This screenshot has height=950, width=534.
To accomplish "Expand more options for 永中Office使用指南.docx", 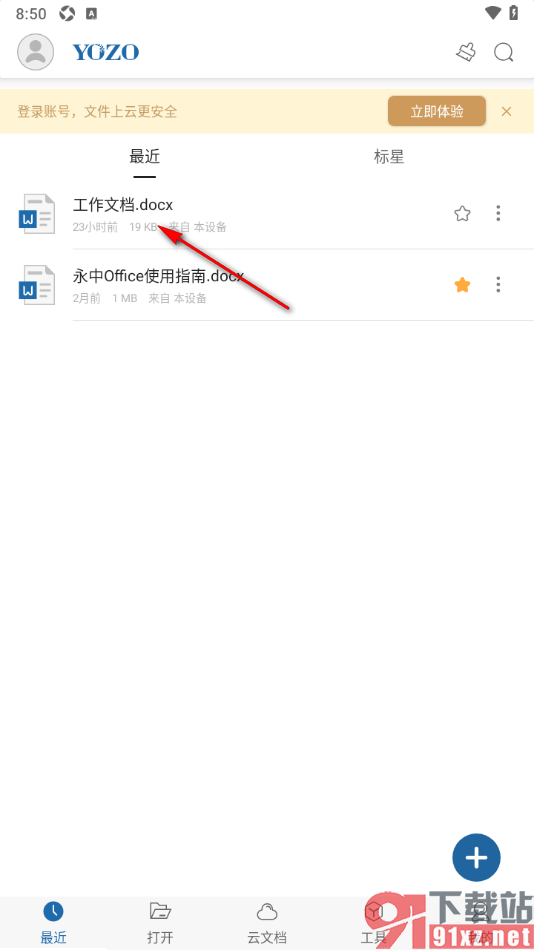I will pyautogui.click(x=498, y=285).
